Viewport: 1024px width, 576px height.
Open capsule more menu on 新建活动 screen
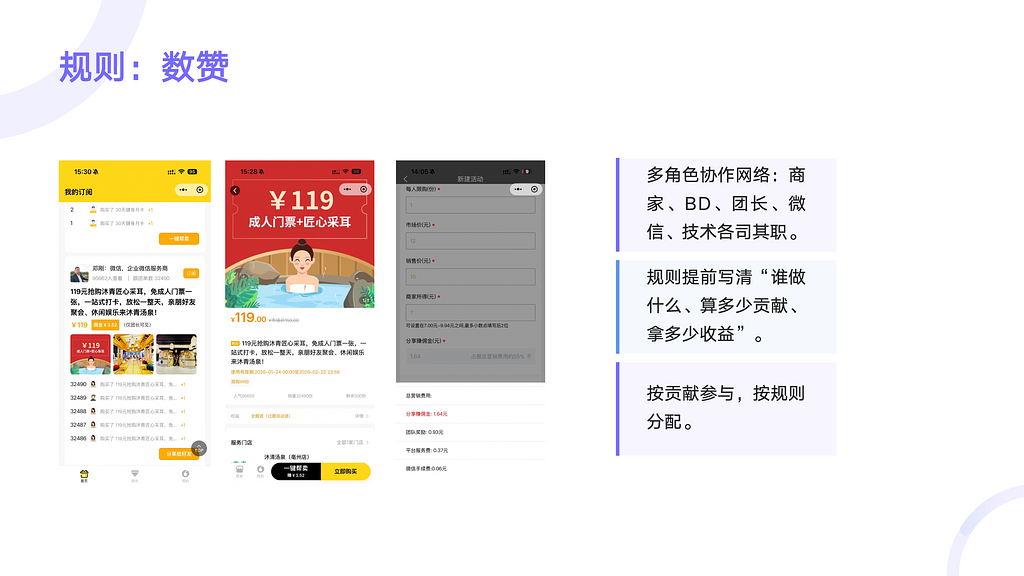(519, 189)
